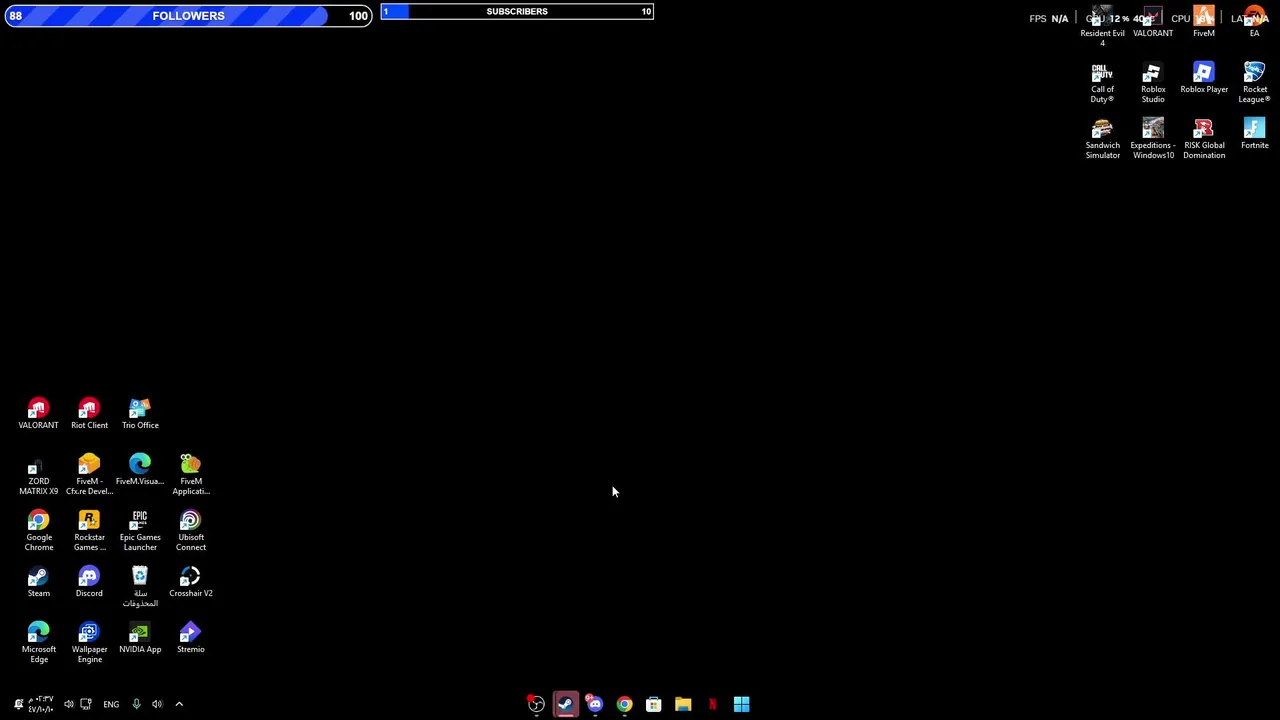This screenshot has height=720, width=1280.
Task: Open the tray clock and date
Action: pos(42,704)
